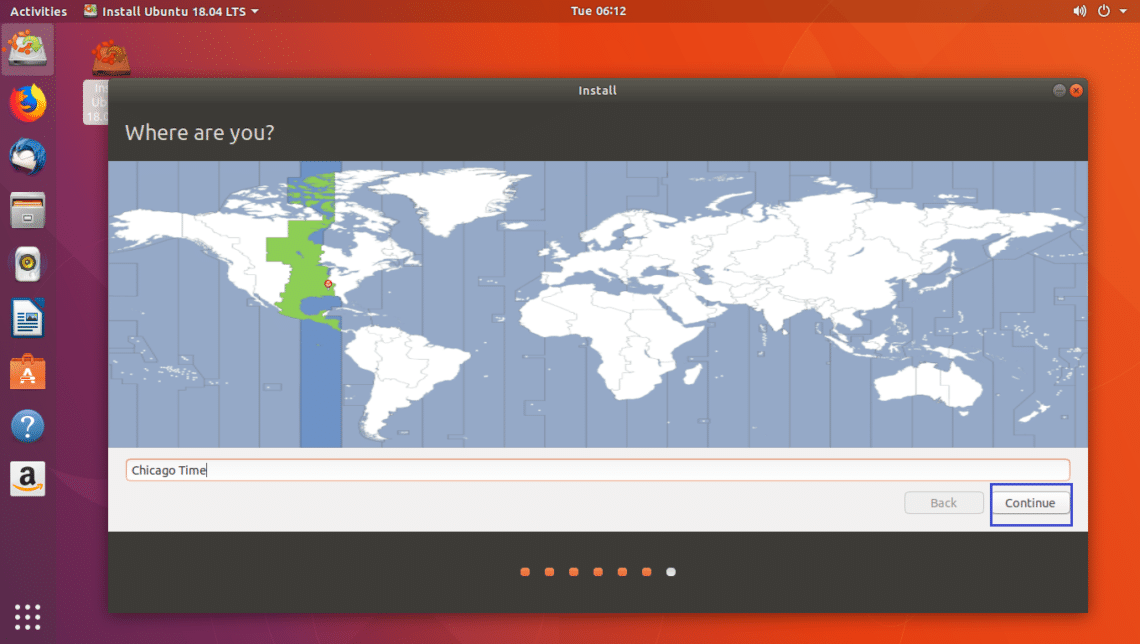Open Ubuntu Software store icon
The image size is (1140, 644).
28,371
